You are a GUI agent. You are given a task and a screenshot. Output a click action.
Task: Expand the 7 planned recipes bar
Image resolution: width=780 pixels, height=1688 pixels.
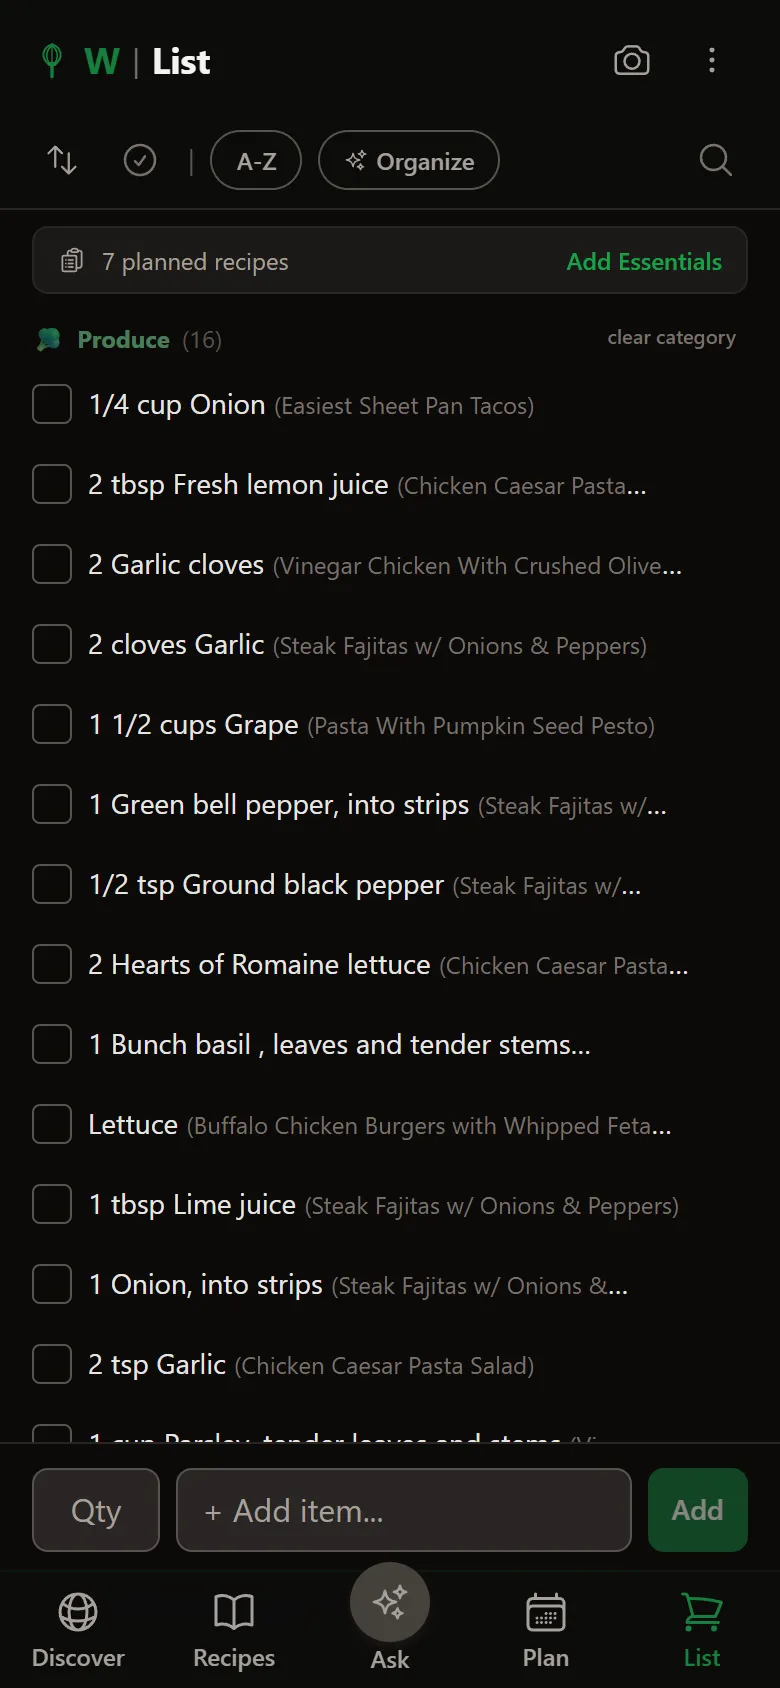click(x=300, y=261)
